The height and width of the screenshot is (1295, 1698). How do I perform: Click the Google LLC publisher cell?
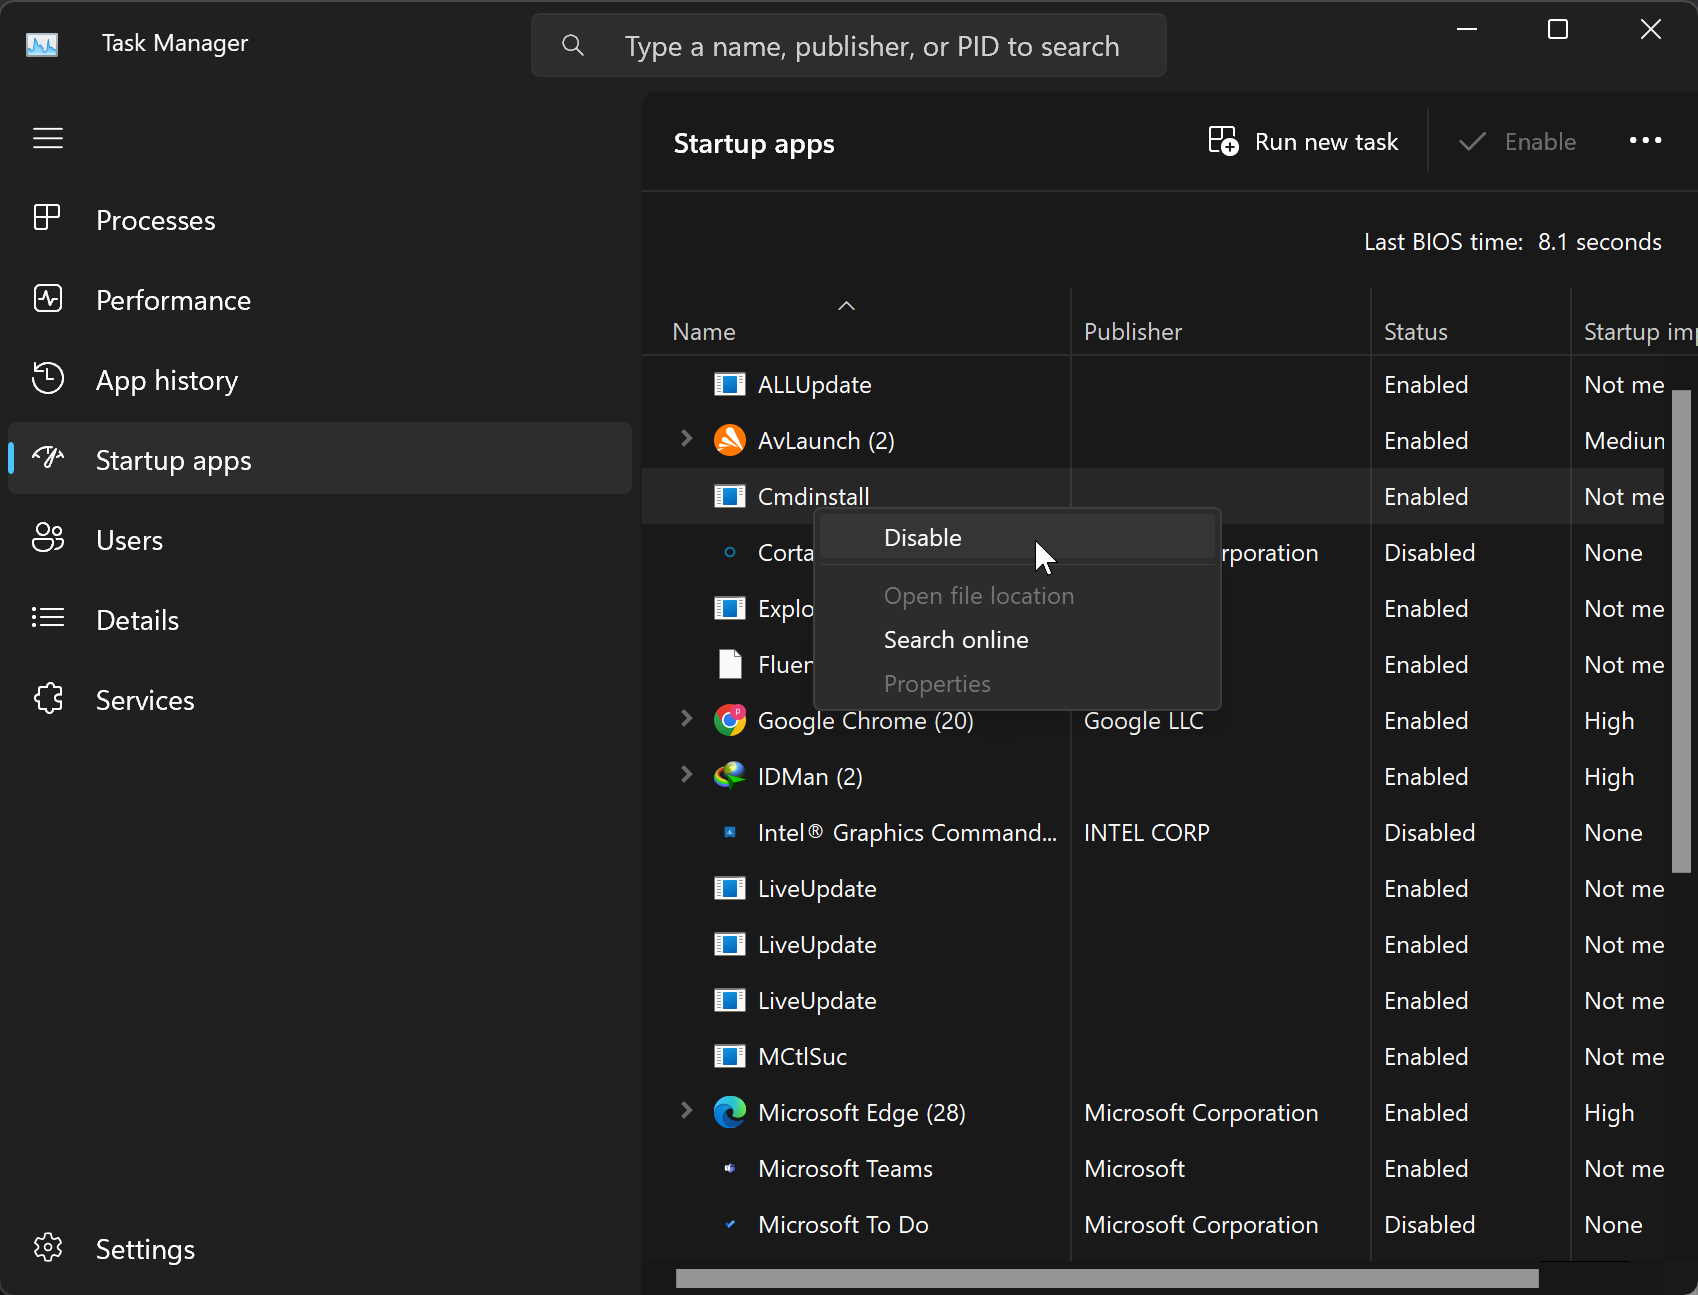coord(1143,720)
